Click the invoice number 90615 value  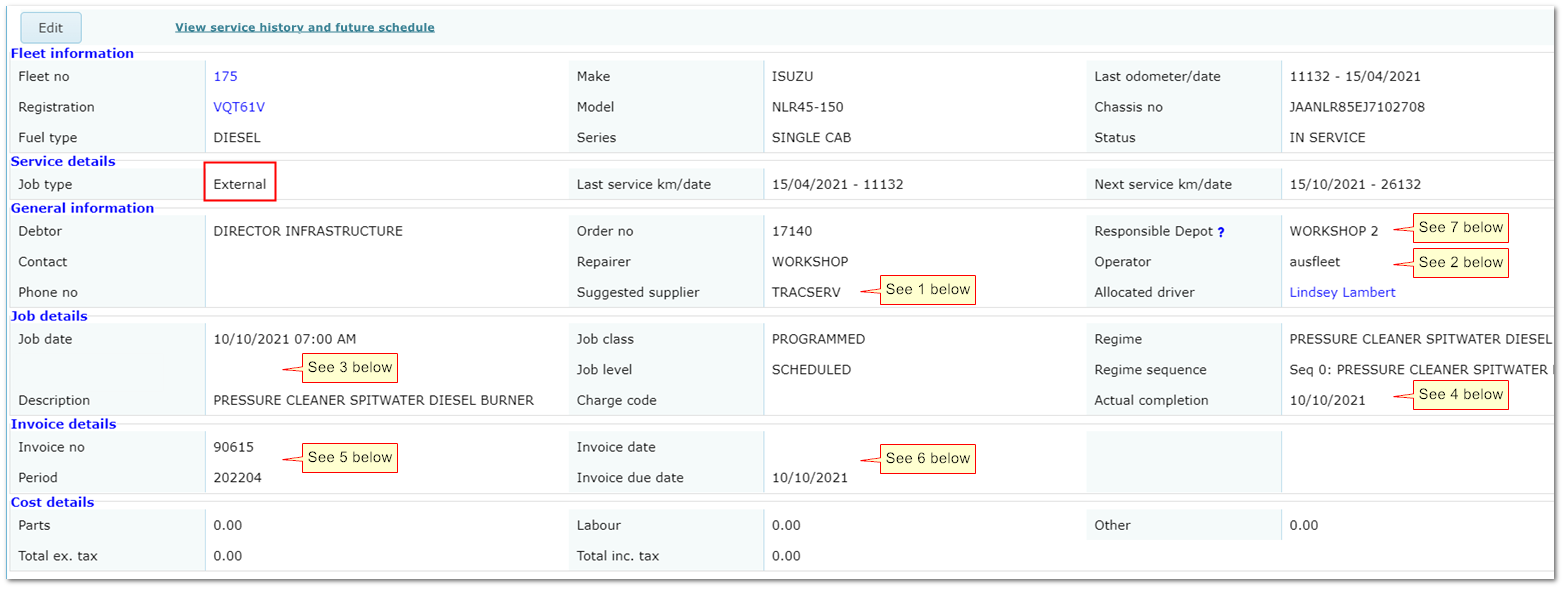[233, 447]
